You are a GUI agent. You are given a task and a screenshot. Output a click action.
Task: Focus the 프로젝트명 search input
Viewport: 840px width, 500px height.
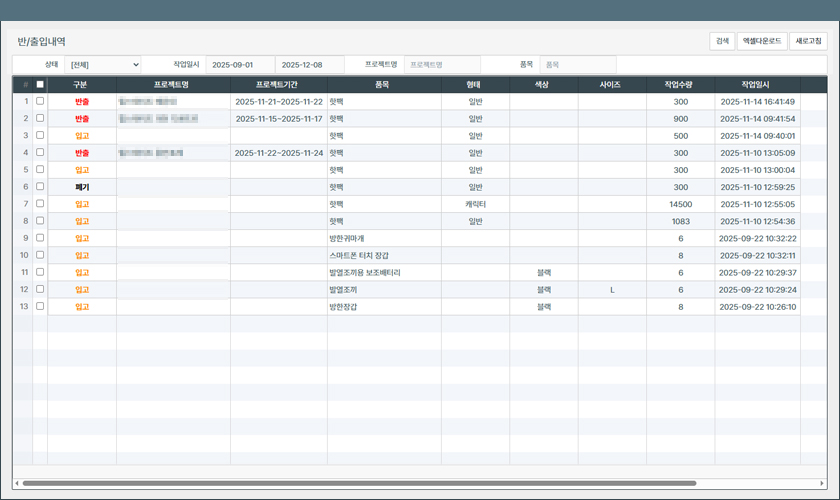442,65
